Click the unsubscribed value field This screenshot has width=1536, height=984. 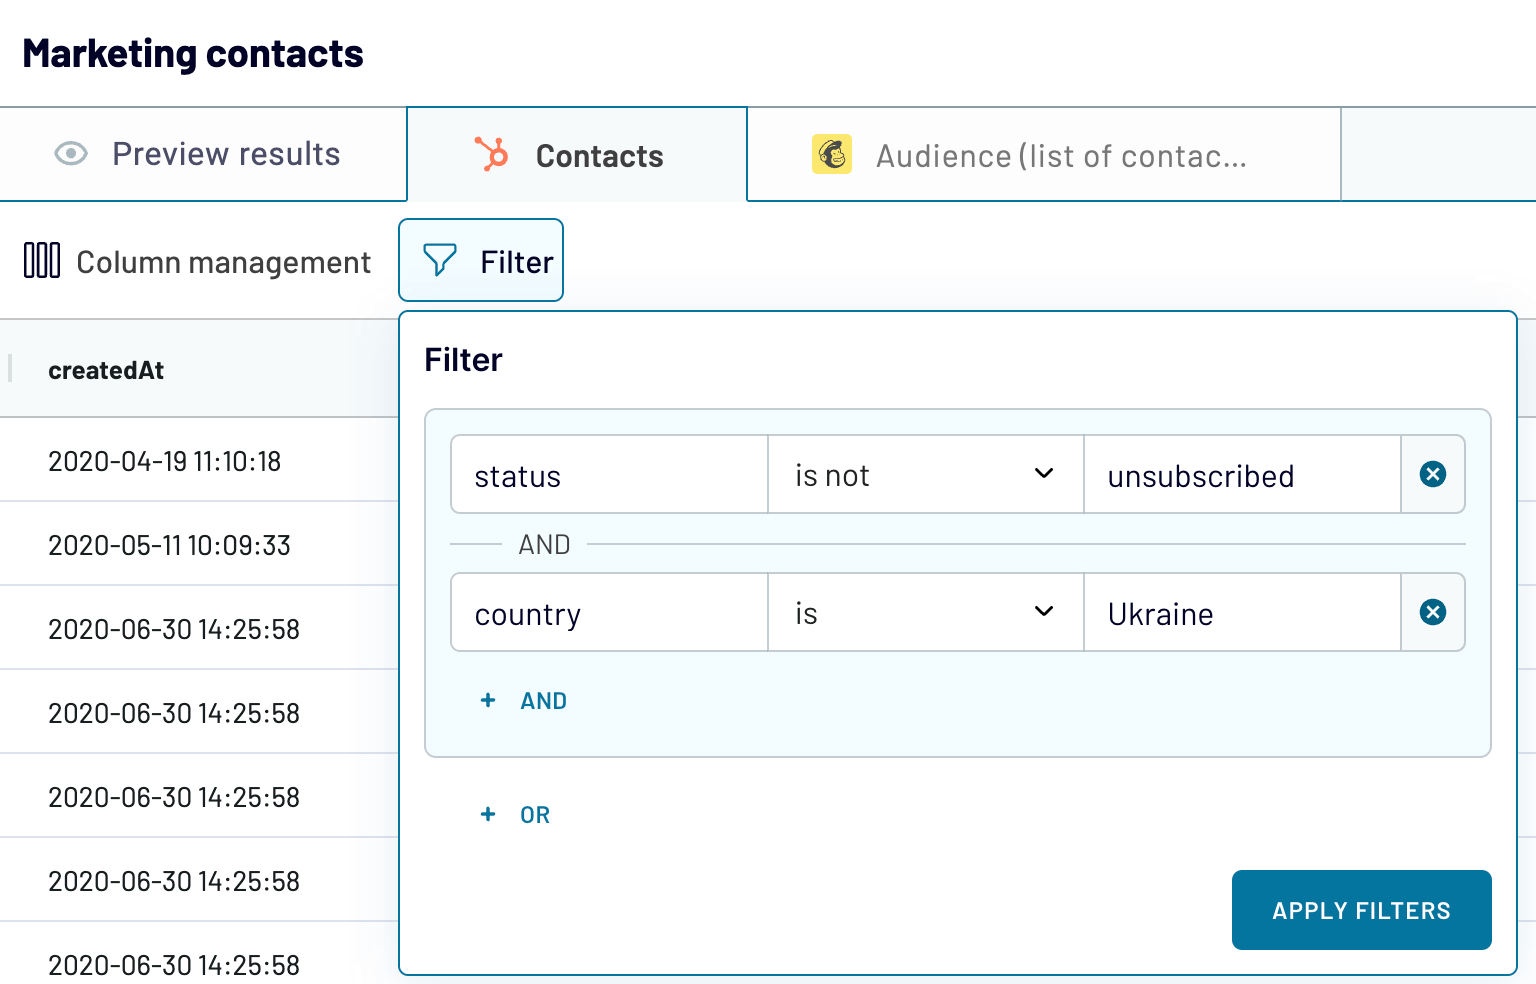pyautogui.click(x=1241, y=475)
